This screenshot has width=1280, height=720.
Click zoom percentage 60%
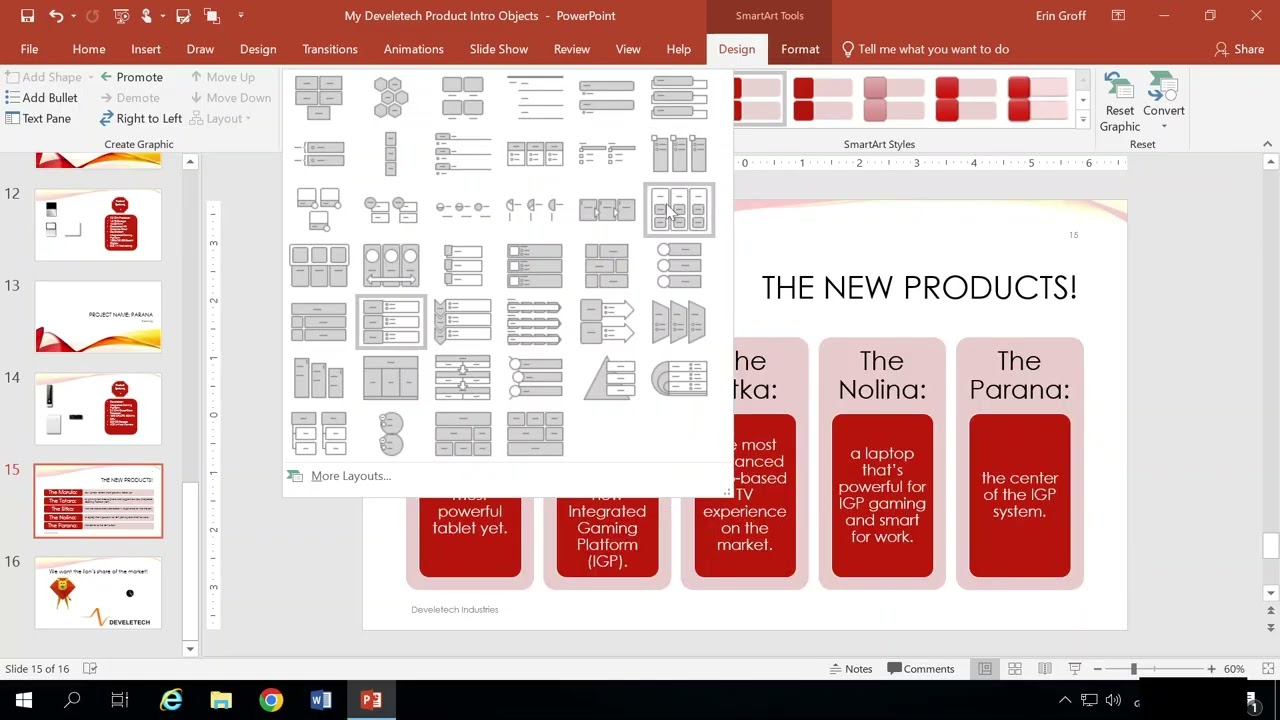click(1234, 669)
